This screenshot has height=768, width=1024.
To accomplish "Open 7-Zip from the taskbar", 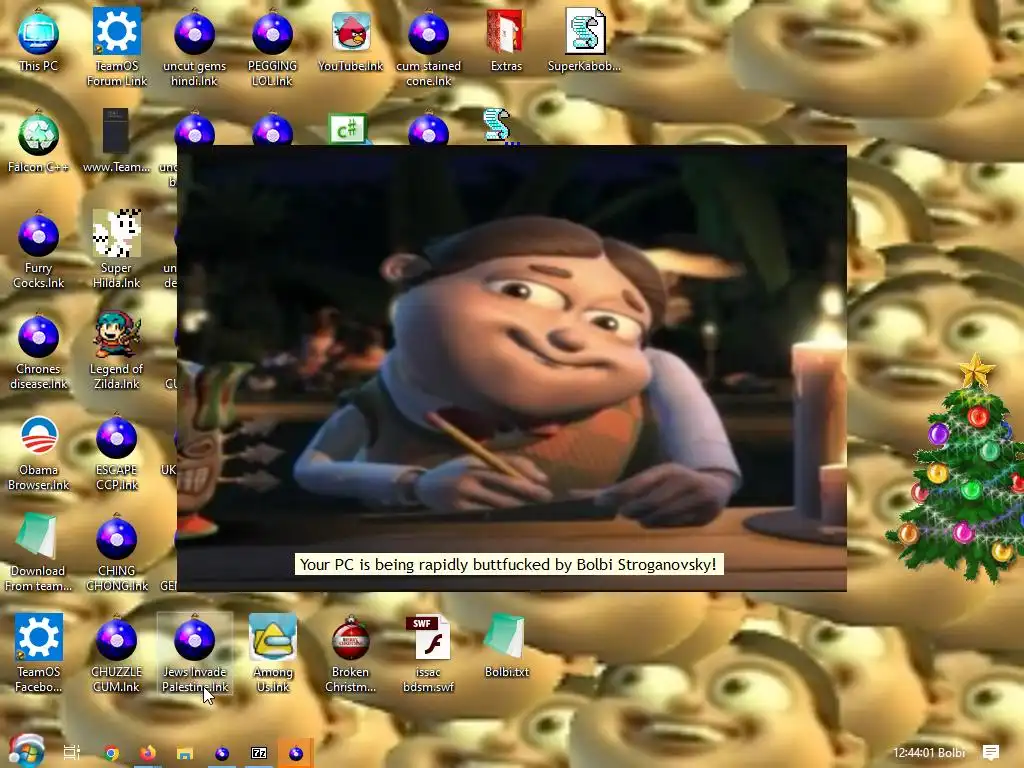I will pyautogui.click(x=259, y=753).
